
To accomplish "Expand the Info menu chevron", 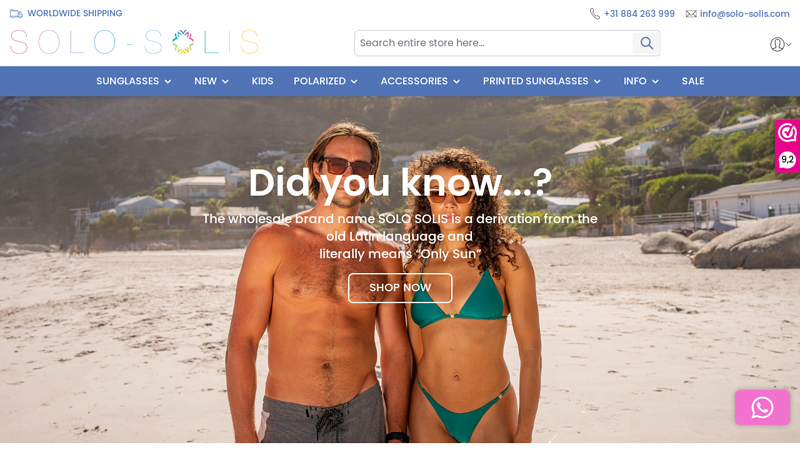I will click(x=655, y=82).
